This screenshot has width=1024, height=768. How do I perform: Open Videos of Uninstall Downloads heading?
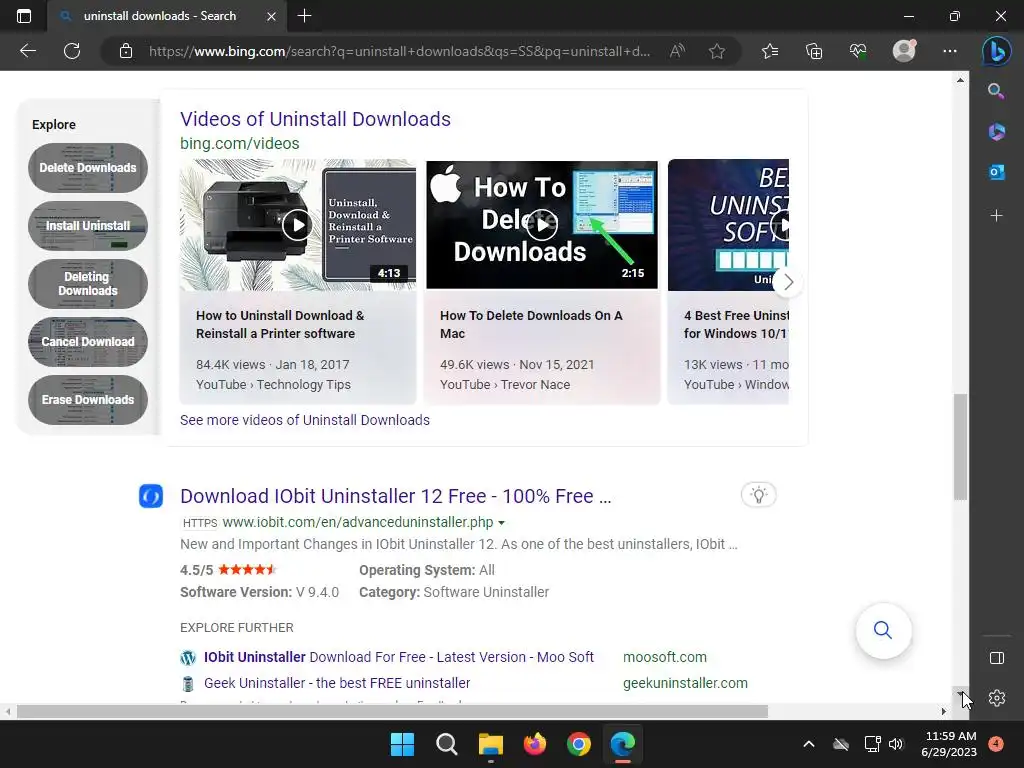(x=315, y=119)
